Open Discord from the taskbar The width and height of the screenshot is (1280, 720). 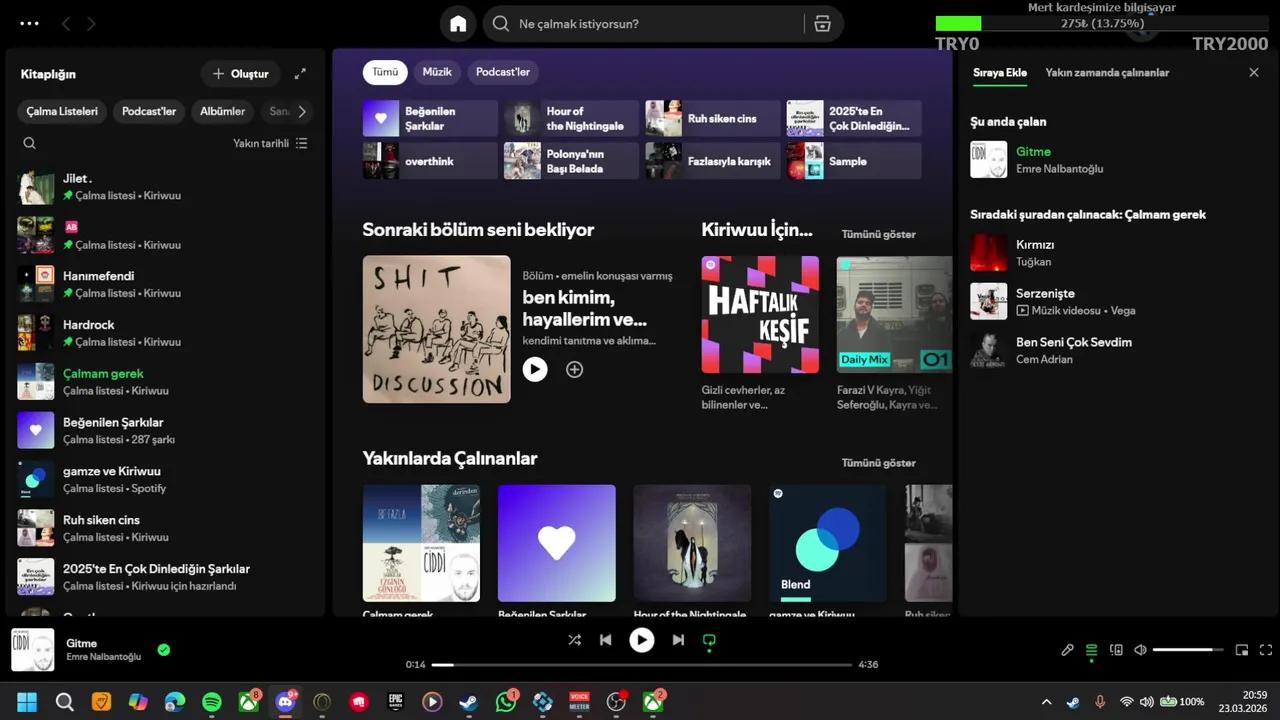coord(285,702)
